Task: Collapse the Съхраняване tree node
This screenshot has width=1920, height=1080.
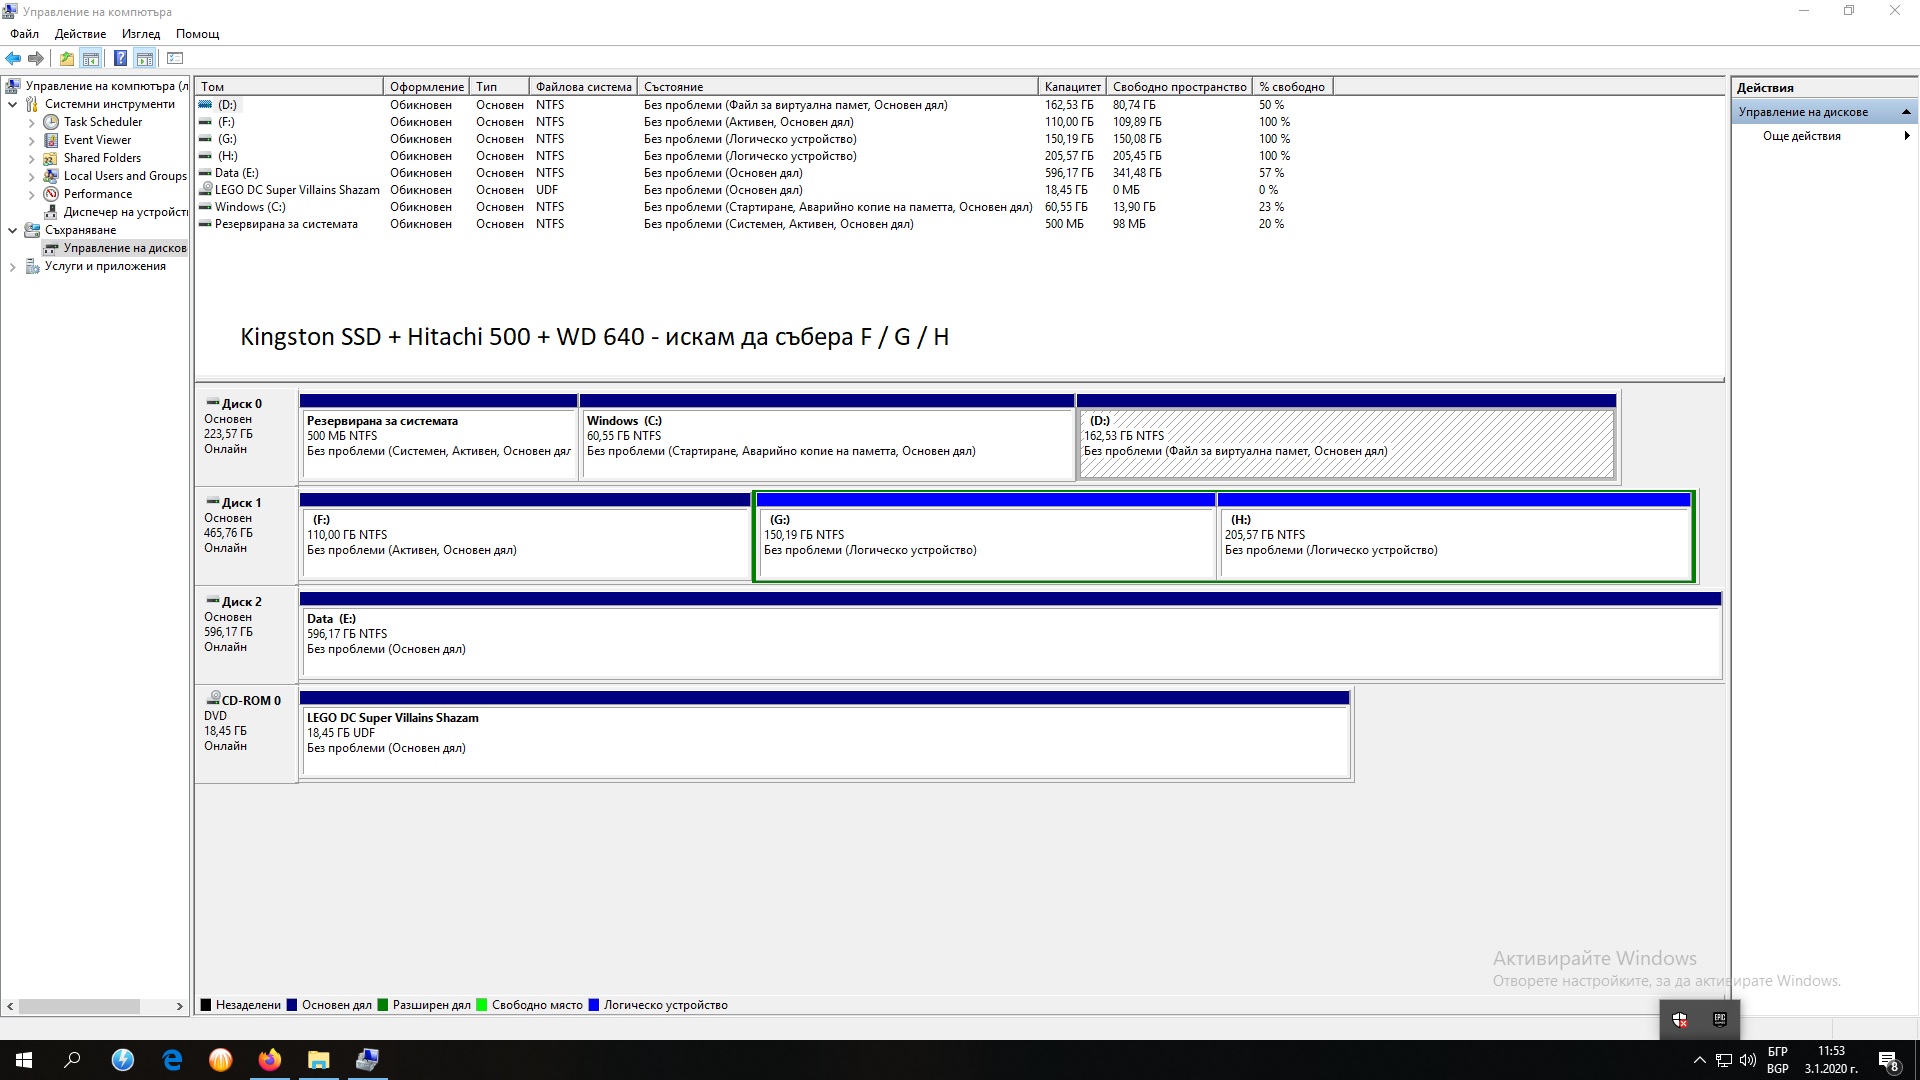Action: pyautogui.click(x=13, y=230)
